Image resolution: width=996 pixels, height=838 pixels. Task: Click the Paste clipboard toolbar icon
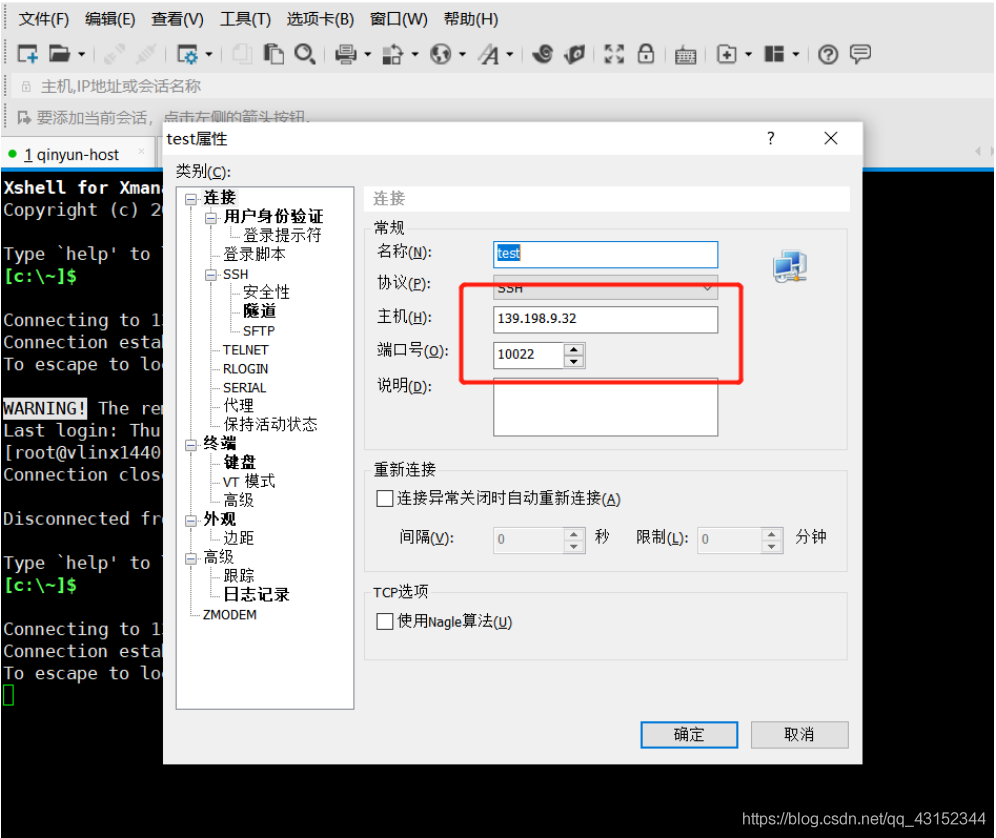click(x=274, y=55)
